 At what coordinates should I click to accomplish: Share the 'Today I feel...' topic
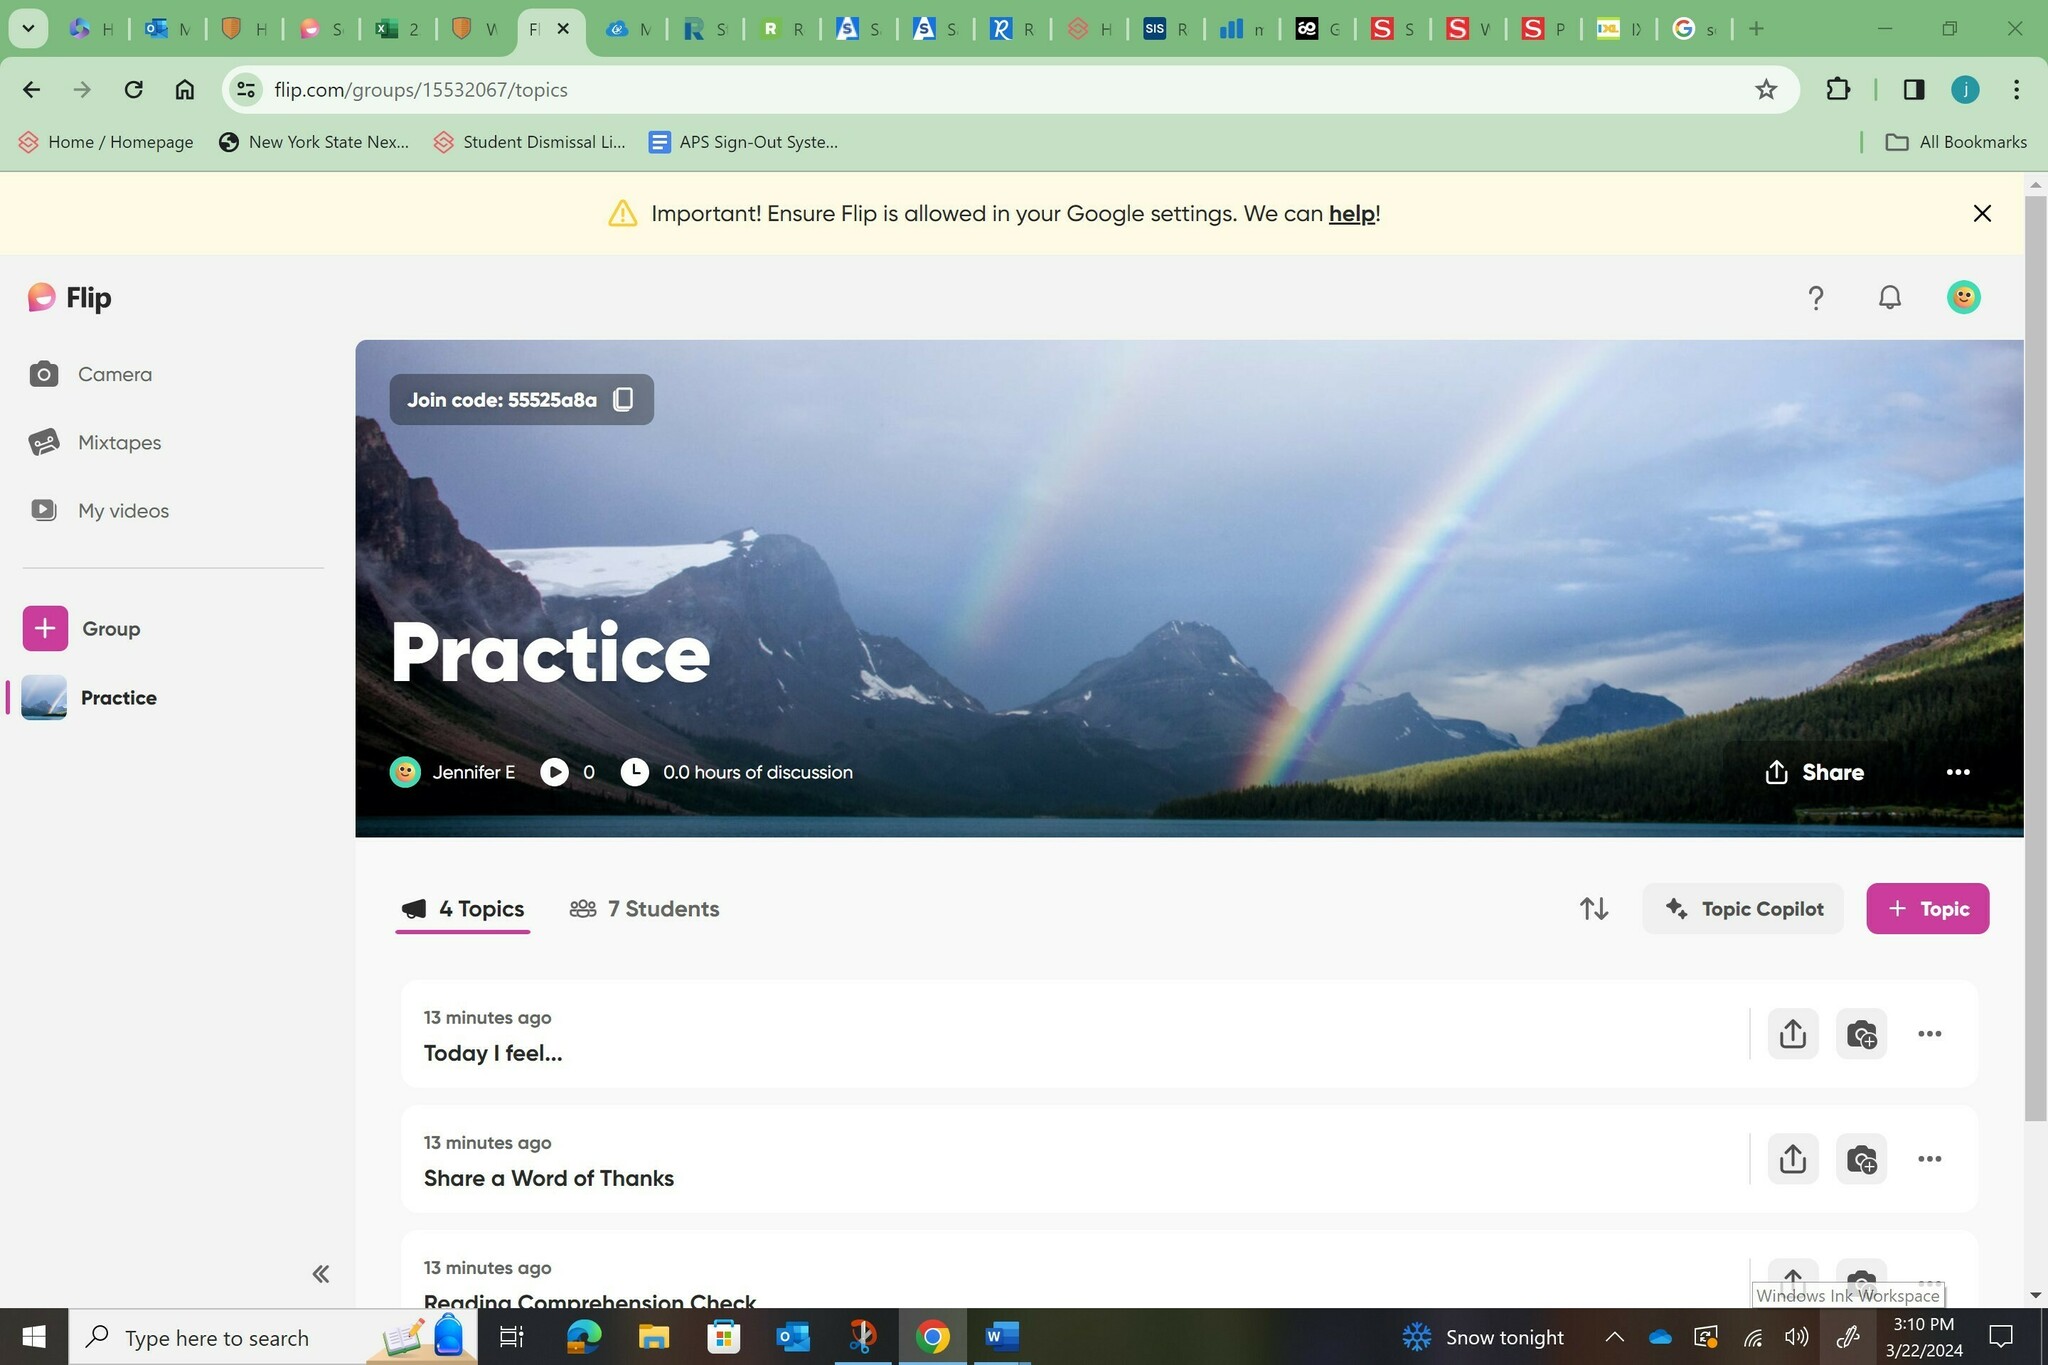pyautogui.click(x=1792, y=1034)
